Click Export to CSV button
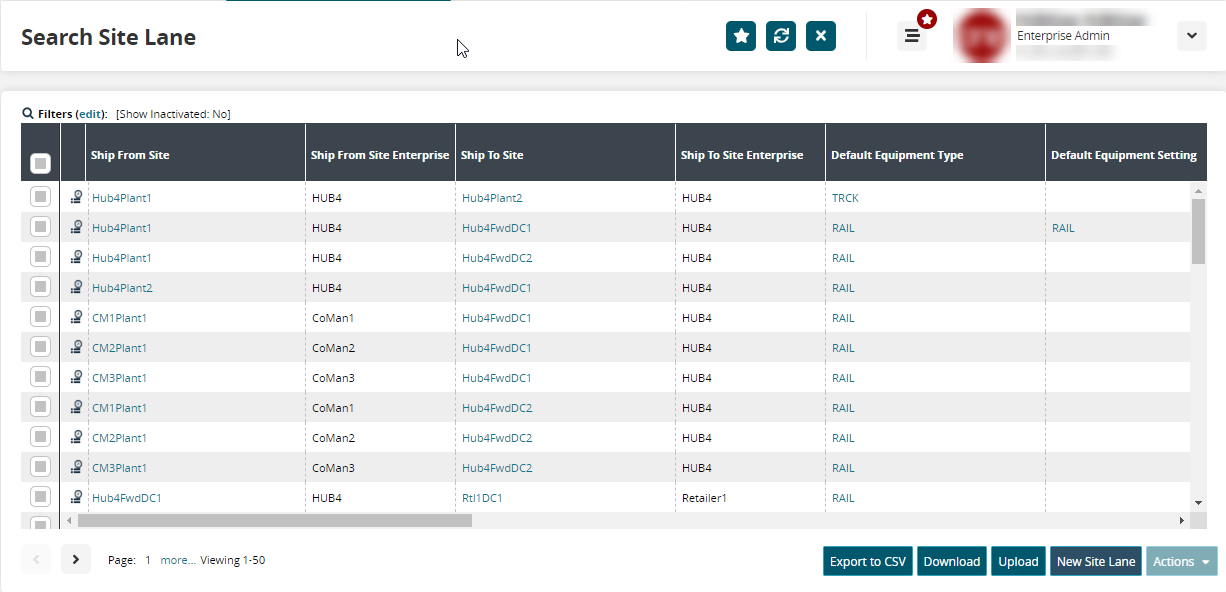This screenshot has width=1226, height=592. click(x=867, y=561)
